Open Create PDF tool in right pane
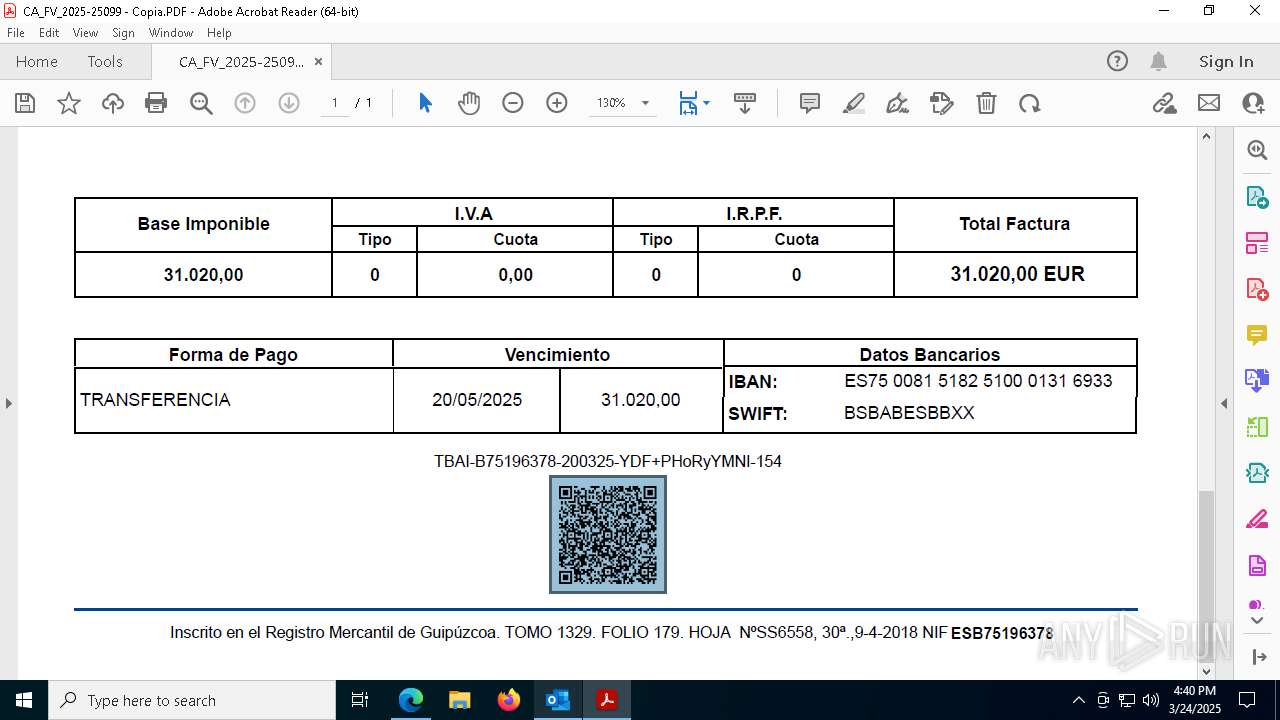 1257,288
